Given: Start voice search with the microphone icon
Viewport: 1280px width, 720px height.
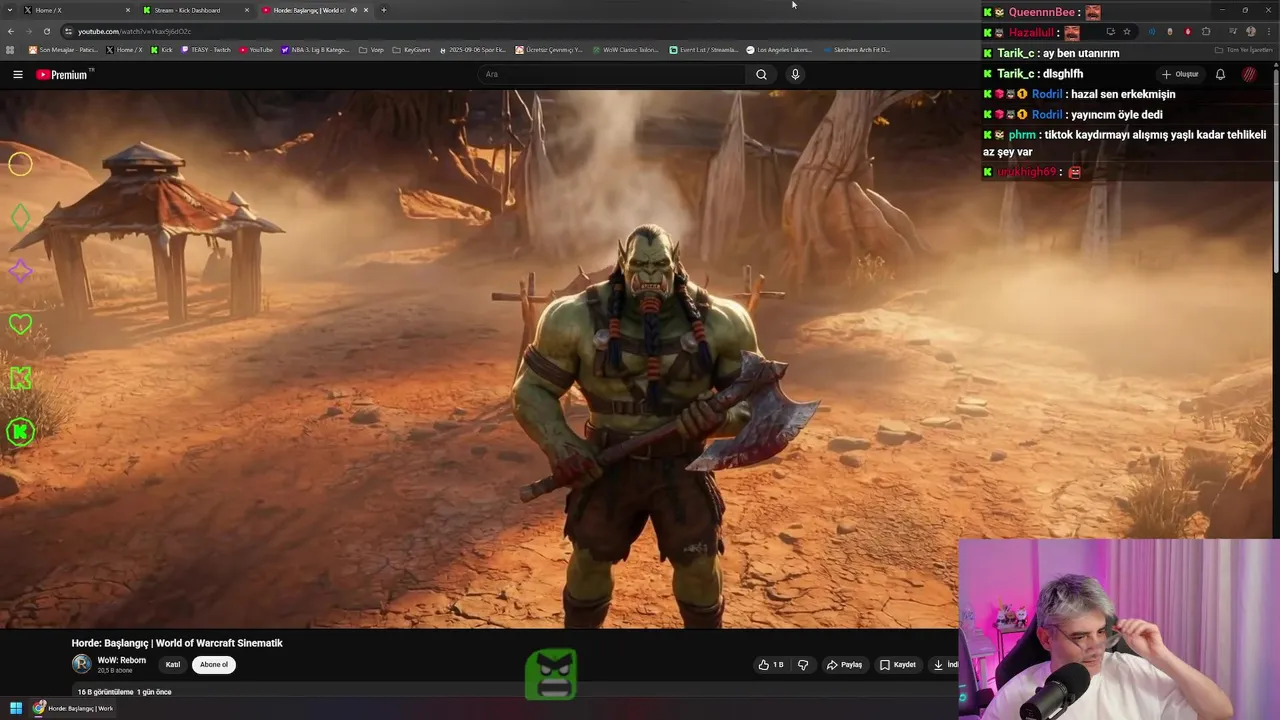Looking at the screenshot, I should tap(795, 74).
